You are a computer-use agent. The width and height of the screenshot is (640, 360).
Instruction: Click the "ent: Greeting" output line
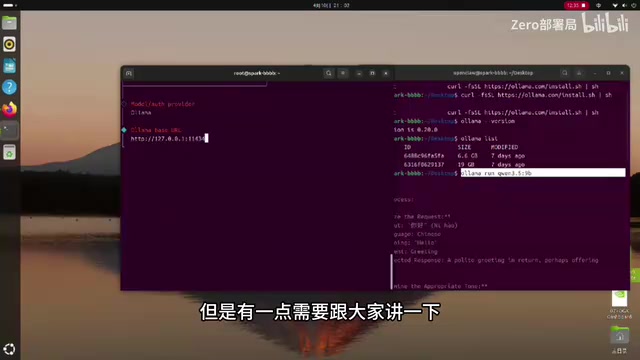[x=416, y=252]
